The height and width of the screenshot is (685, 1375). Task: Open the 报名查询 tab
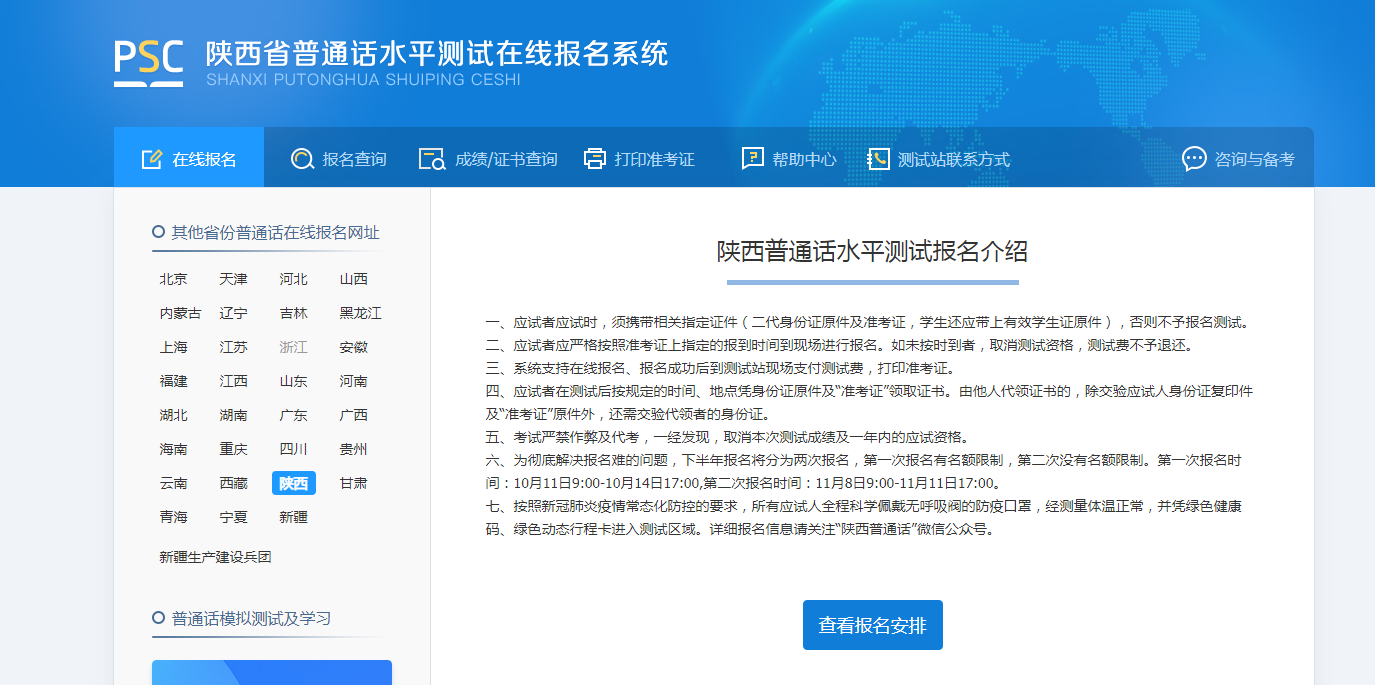pos(353,159)
